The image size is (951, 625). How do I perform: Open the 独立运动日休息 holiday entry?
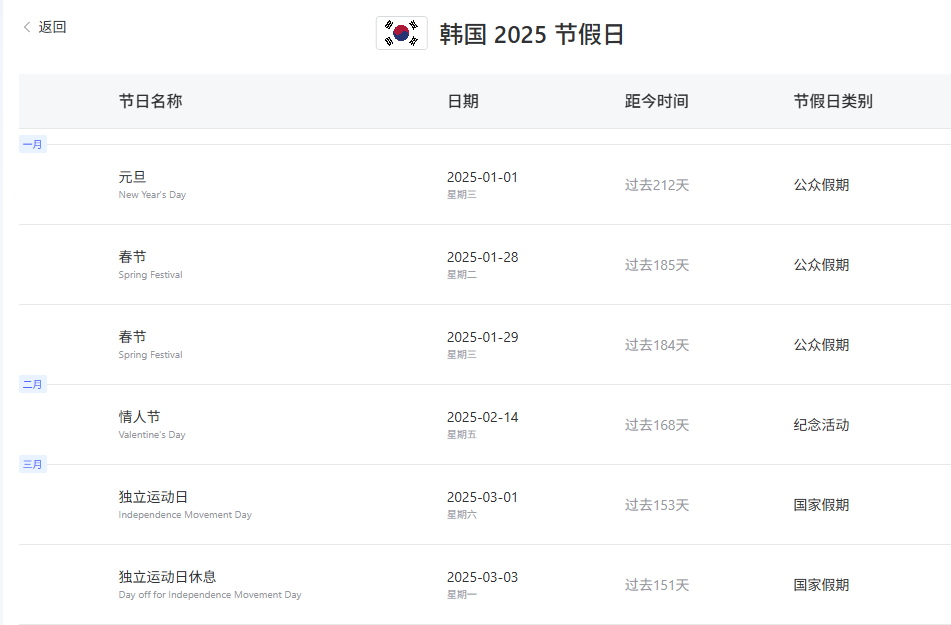[x=167, y=578]
